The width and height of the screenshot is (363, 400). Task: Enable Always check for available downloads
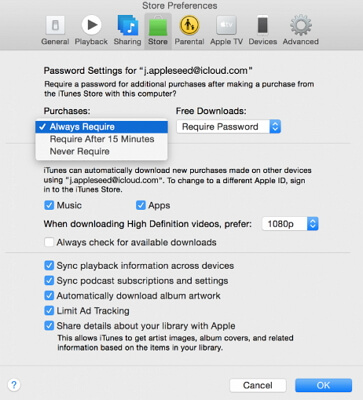click(49, 242)
